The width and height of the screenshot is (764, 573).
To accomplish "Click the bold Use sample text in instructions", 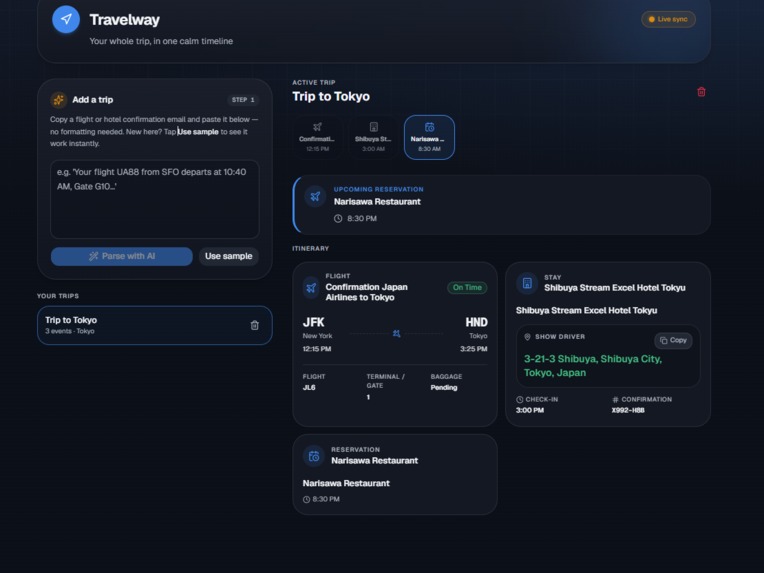I will (198, 132).
